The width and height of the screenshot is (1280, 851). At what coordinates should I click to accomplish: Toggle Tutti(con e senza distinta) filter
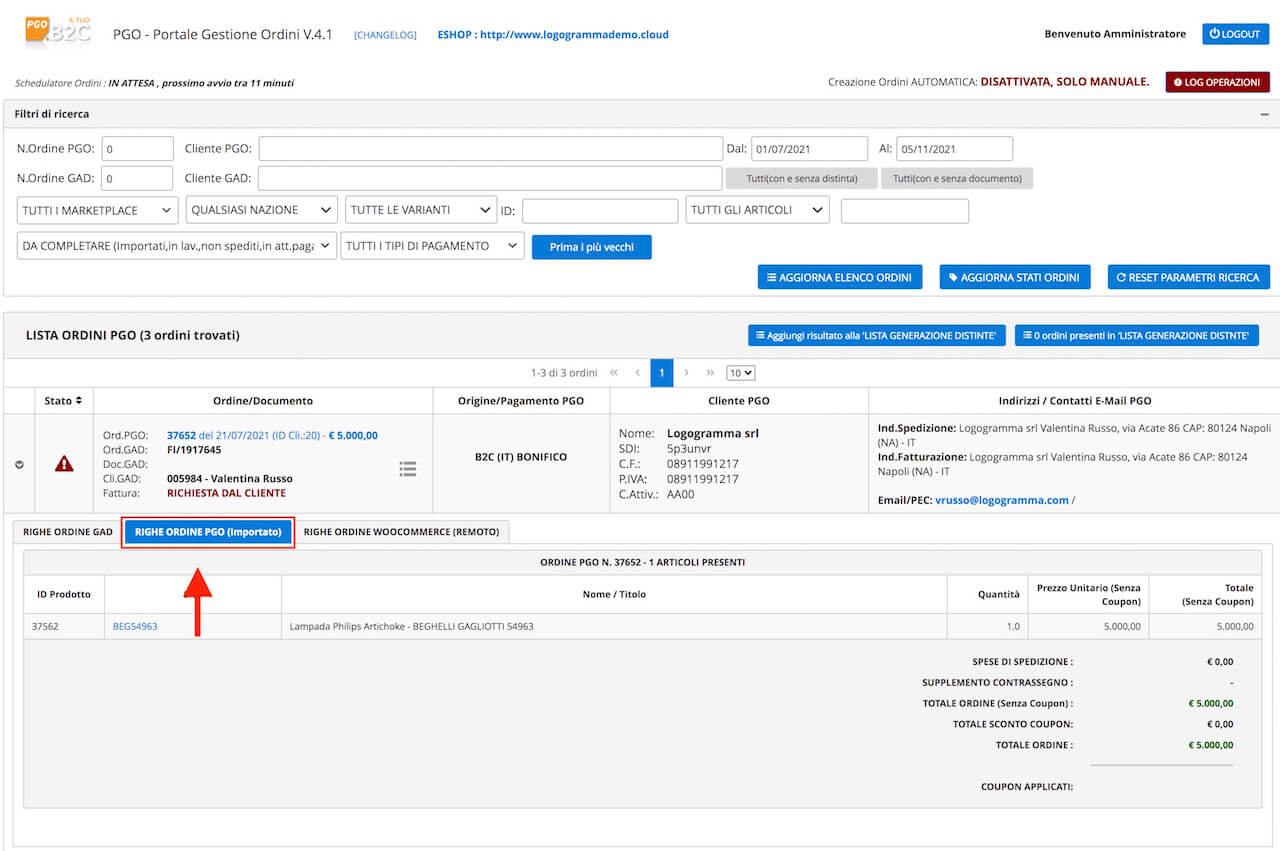click(802, 179)
